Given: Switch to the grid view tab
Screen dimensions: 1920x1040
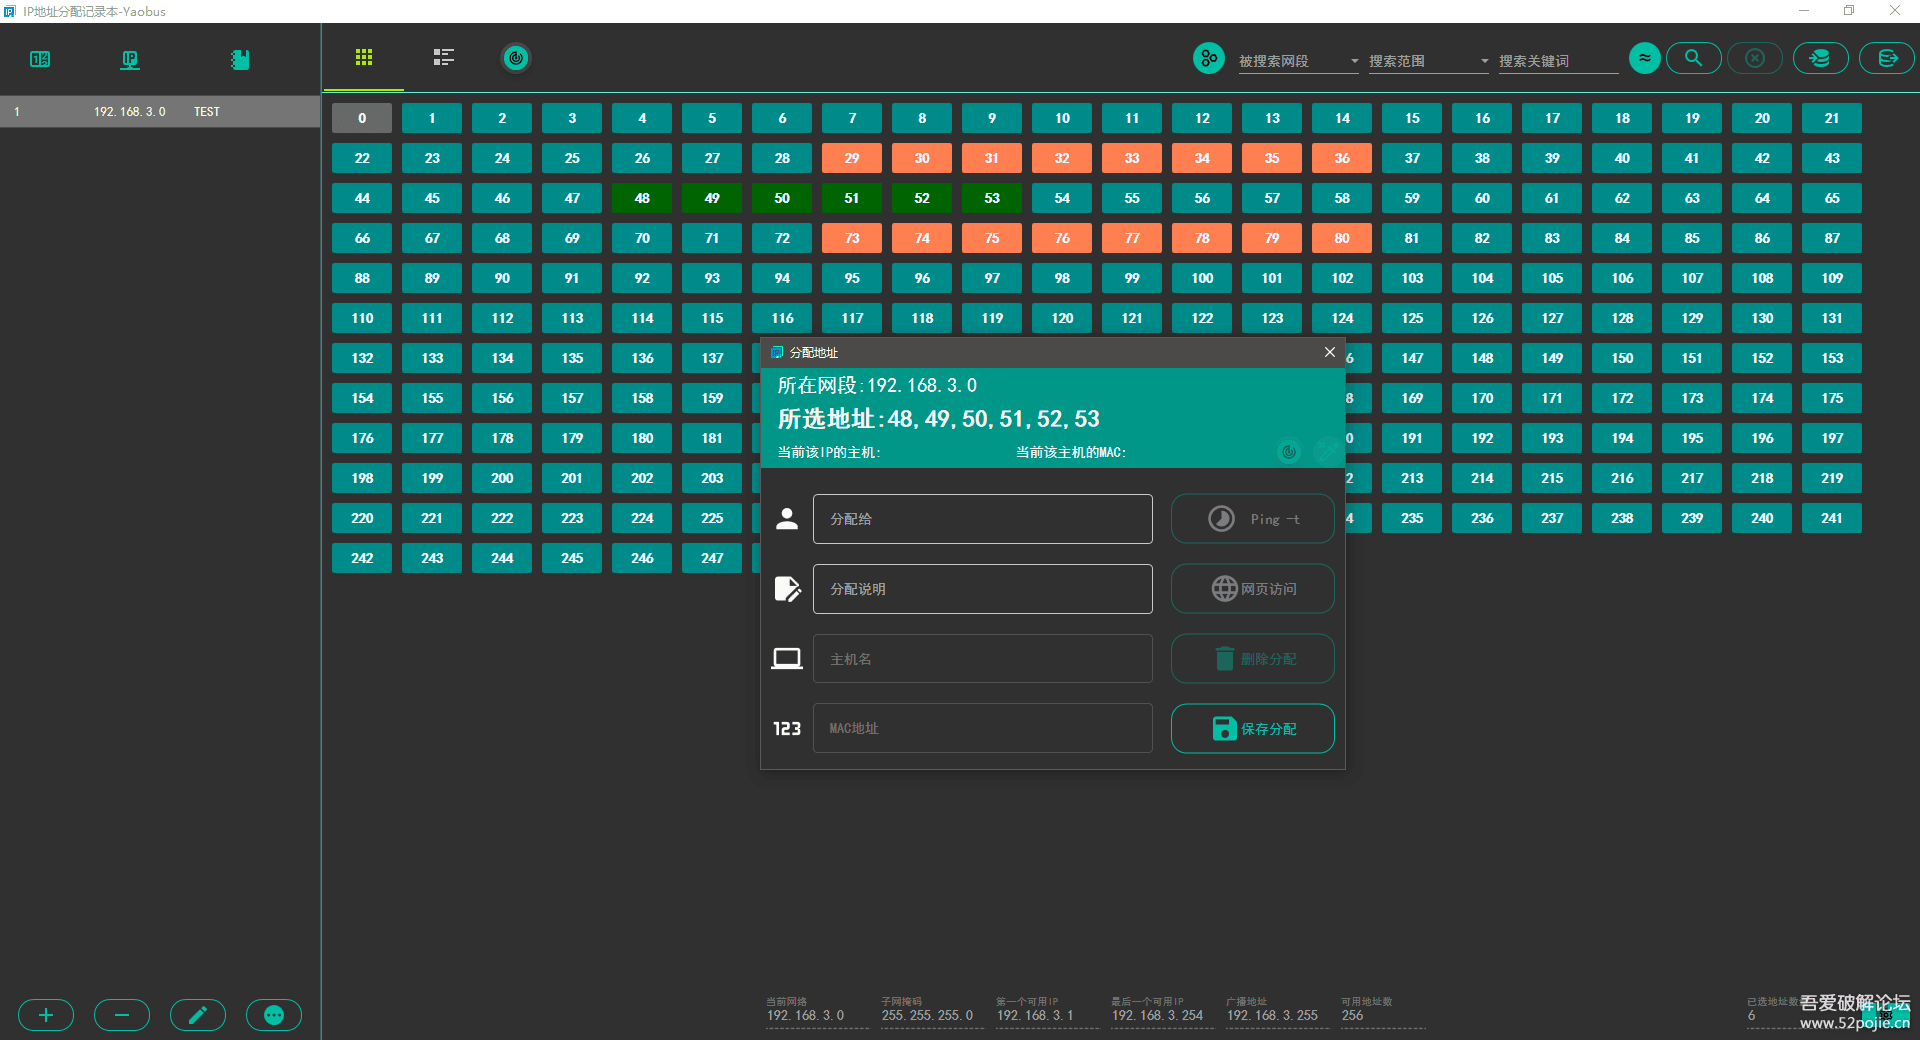Looking at the screenshot, I should point(363,58).
